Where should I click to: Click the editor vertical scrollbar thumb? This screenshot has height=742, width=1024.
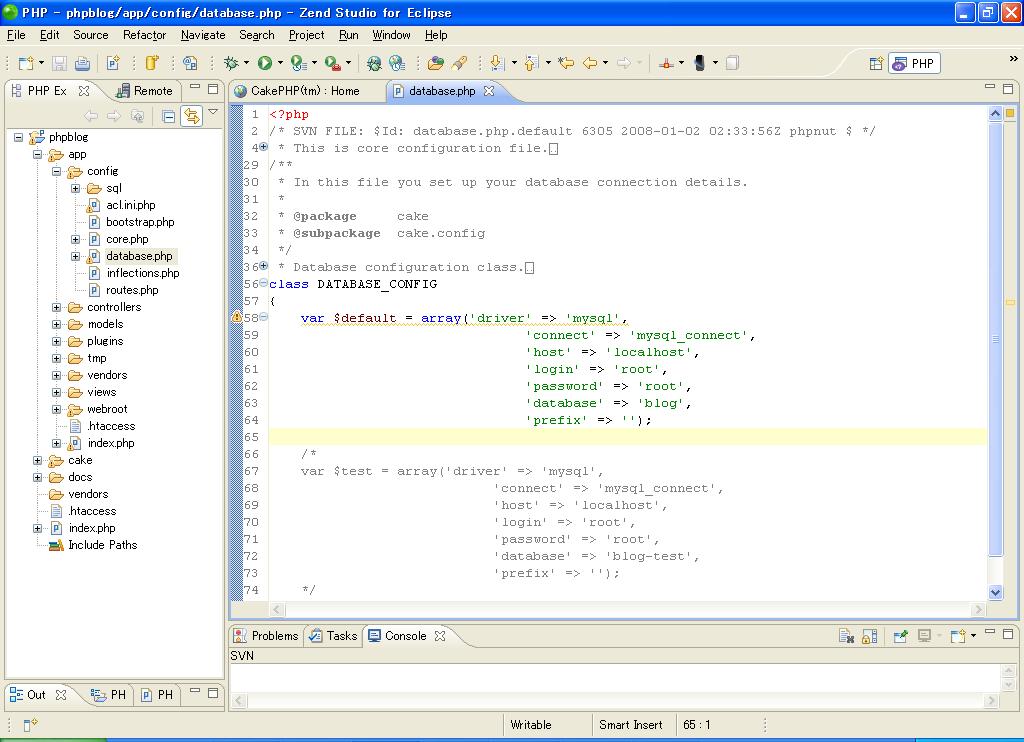(995, 340)
